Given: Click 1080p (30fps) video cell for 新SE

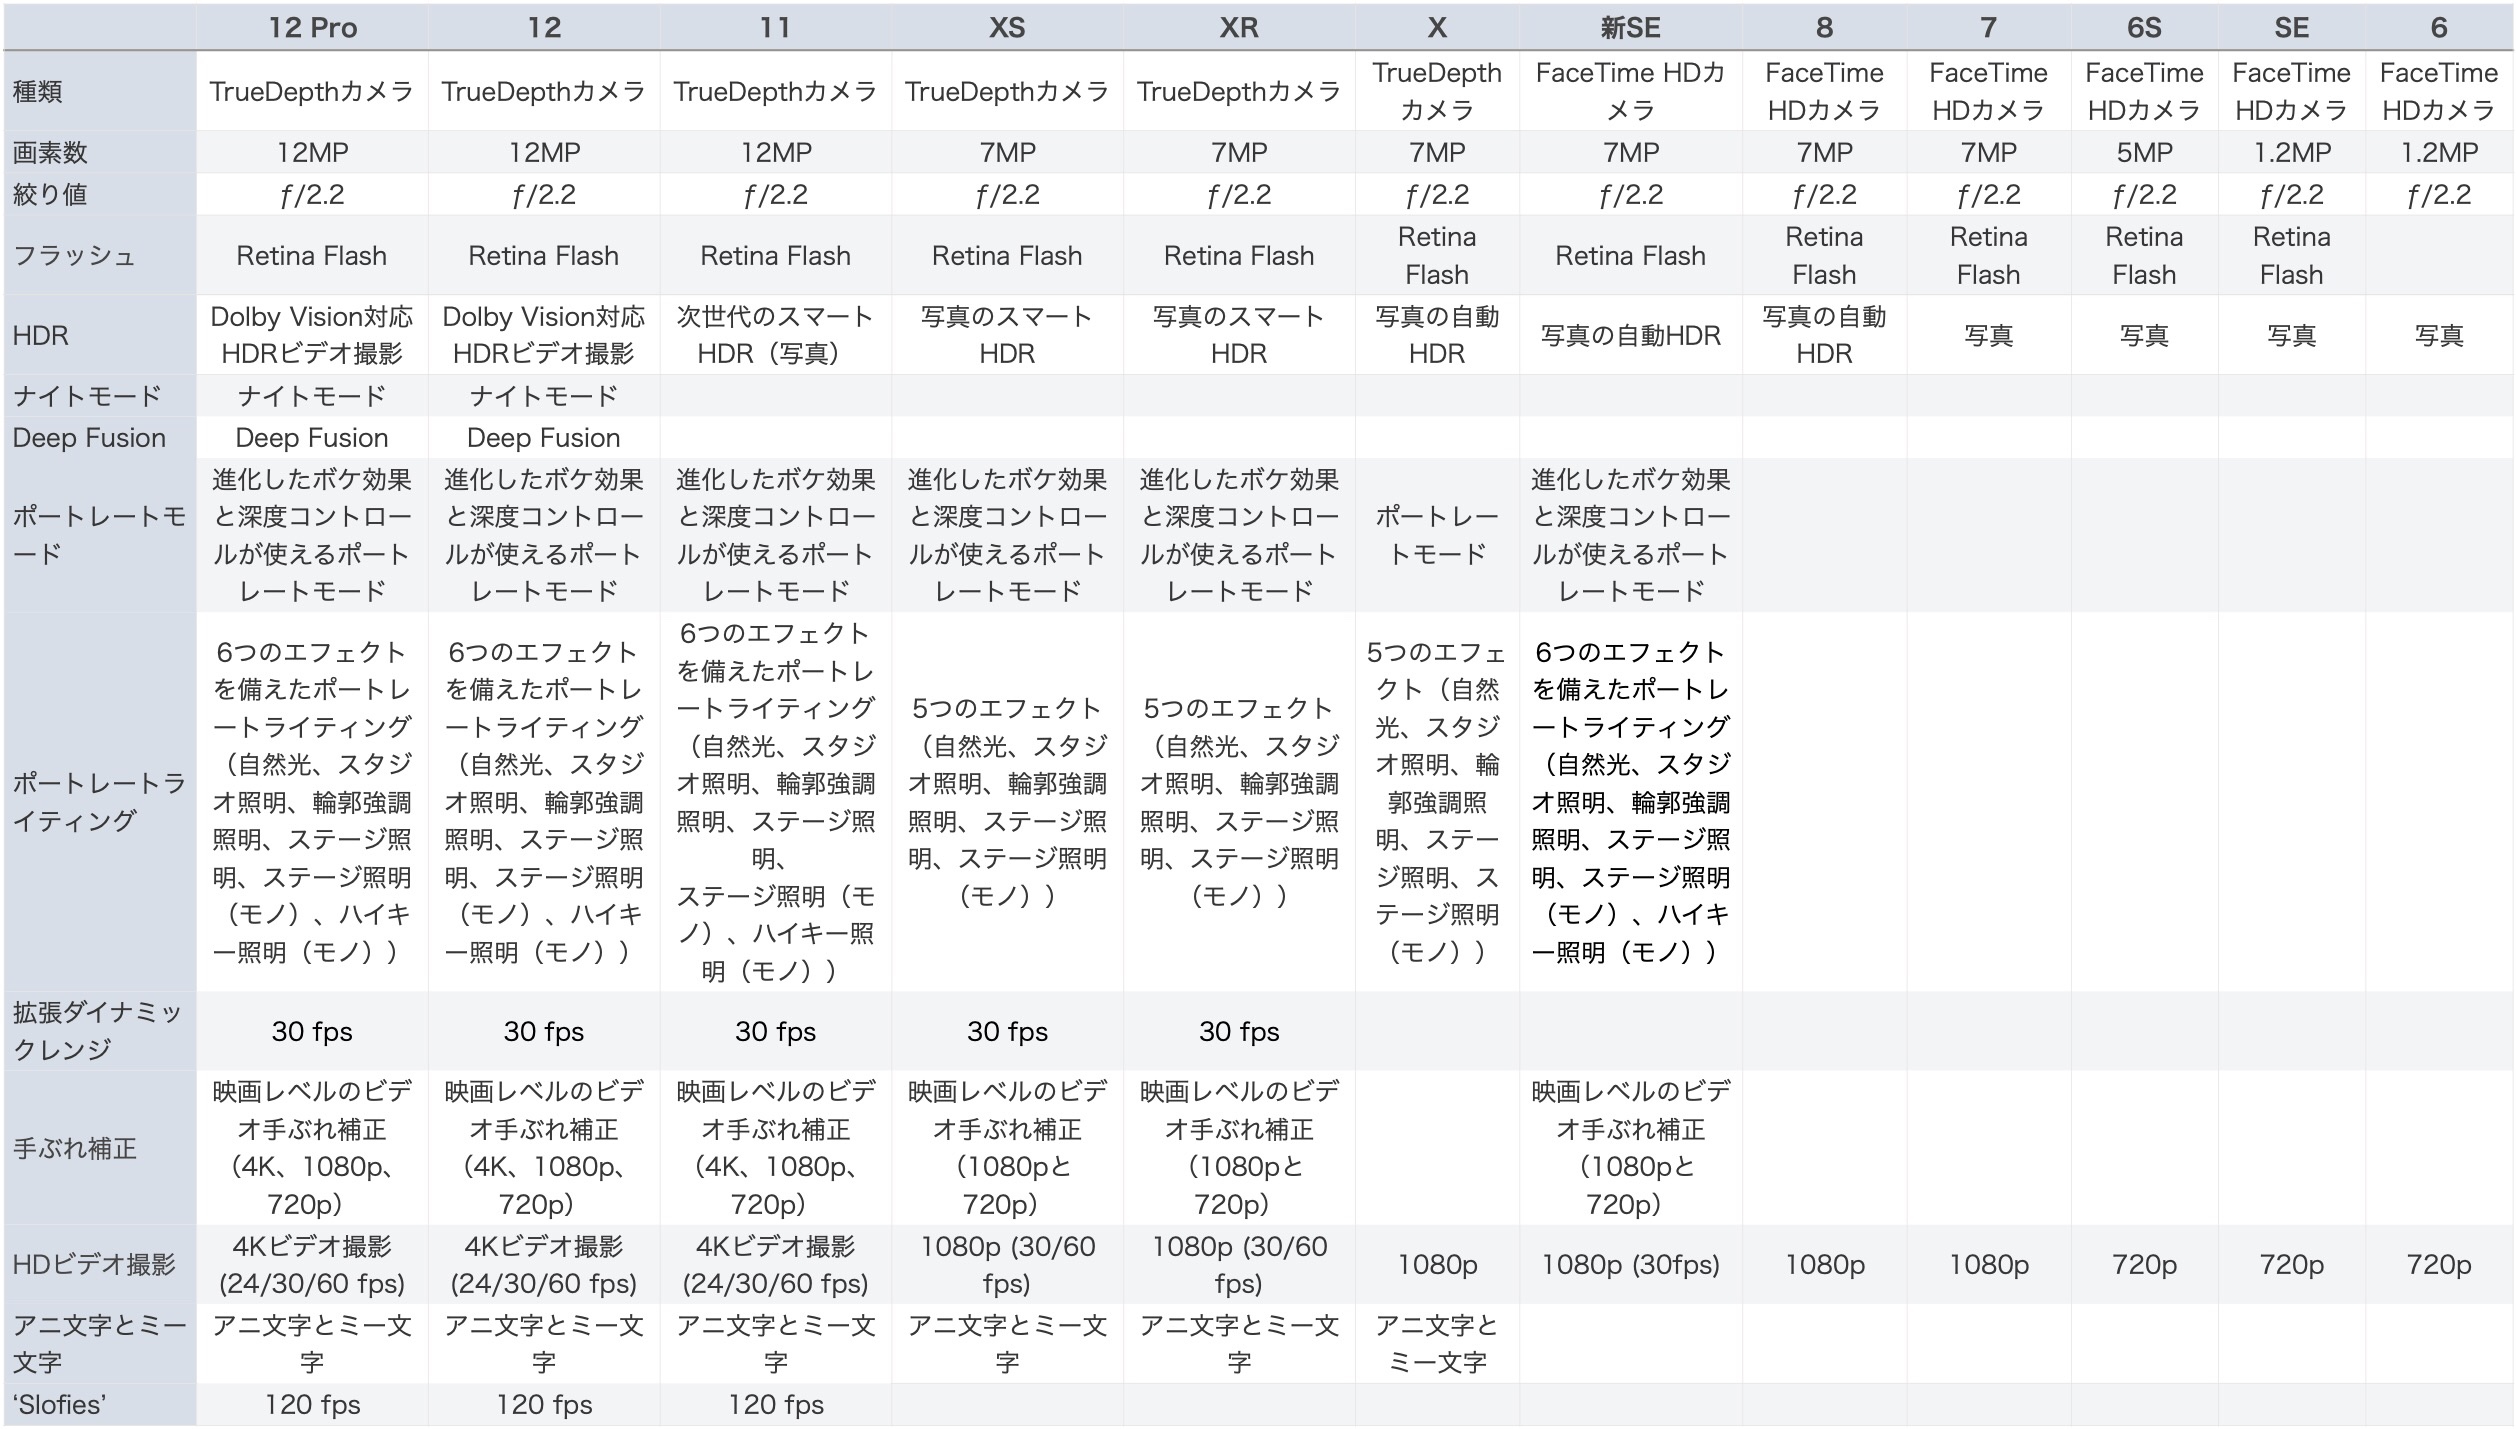Looking at the screenshot, I should (1630, 1264).
